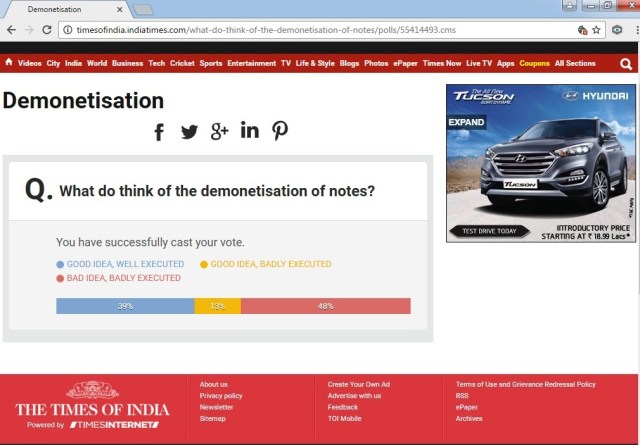Share via the Google Plus icon
The width and height of the screenshot is (640, 445).
tap(219, 132)
